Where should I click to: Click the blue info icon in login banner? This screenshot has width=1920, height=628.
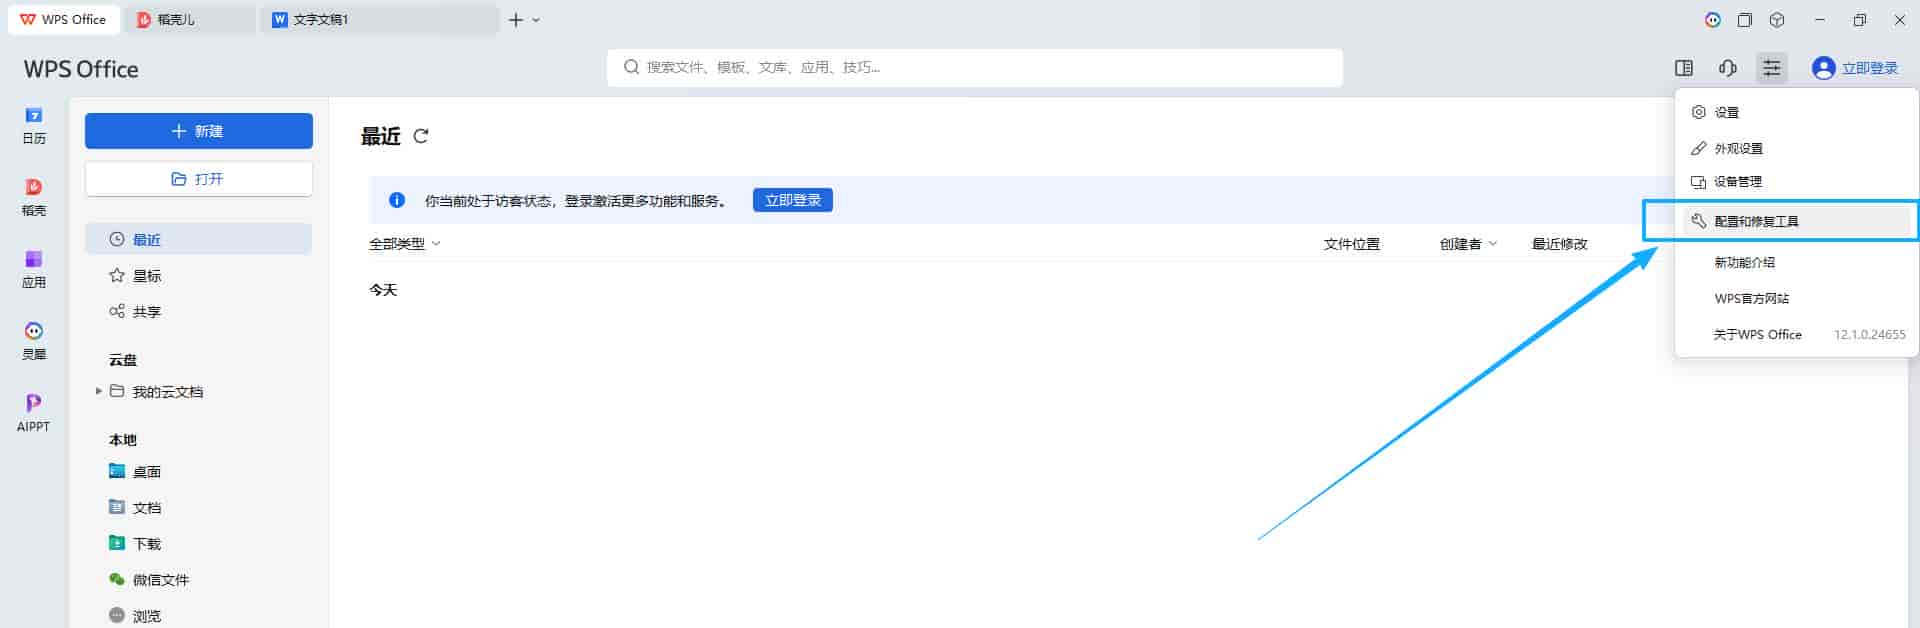tap(397, 200)
